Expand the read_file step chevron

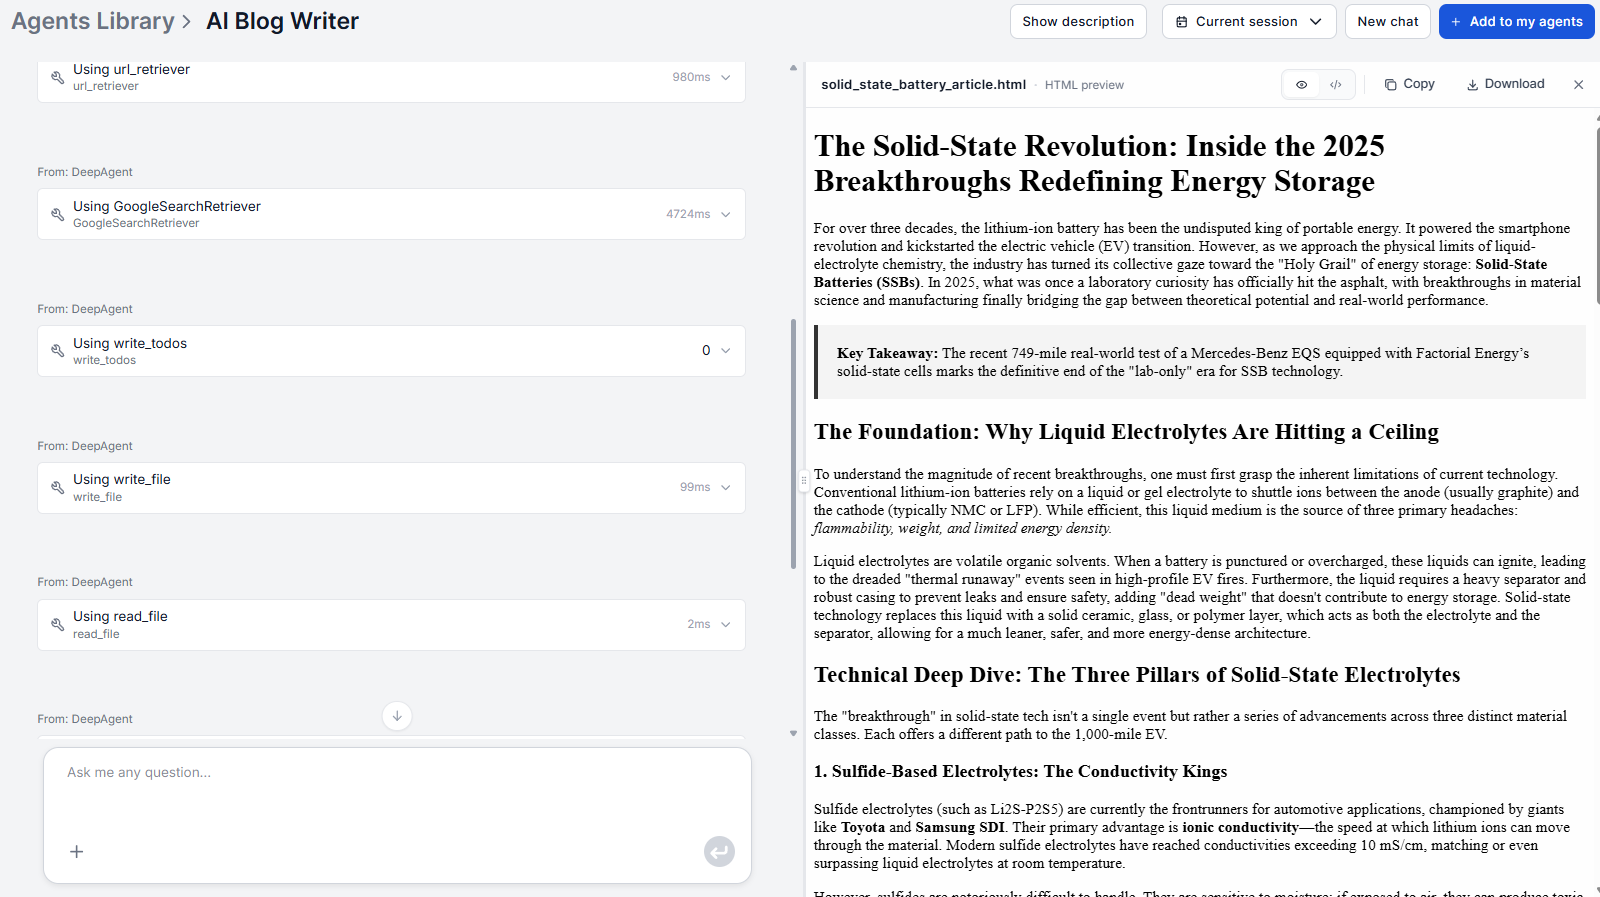click(726, 625)
